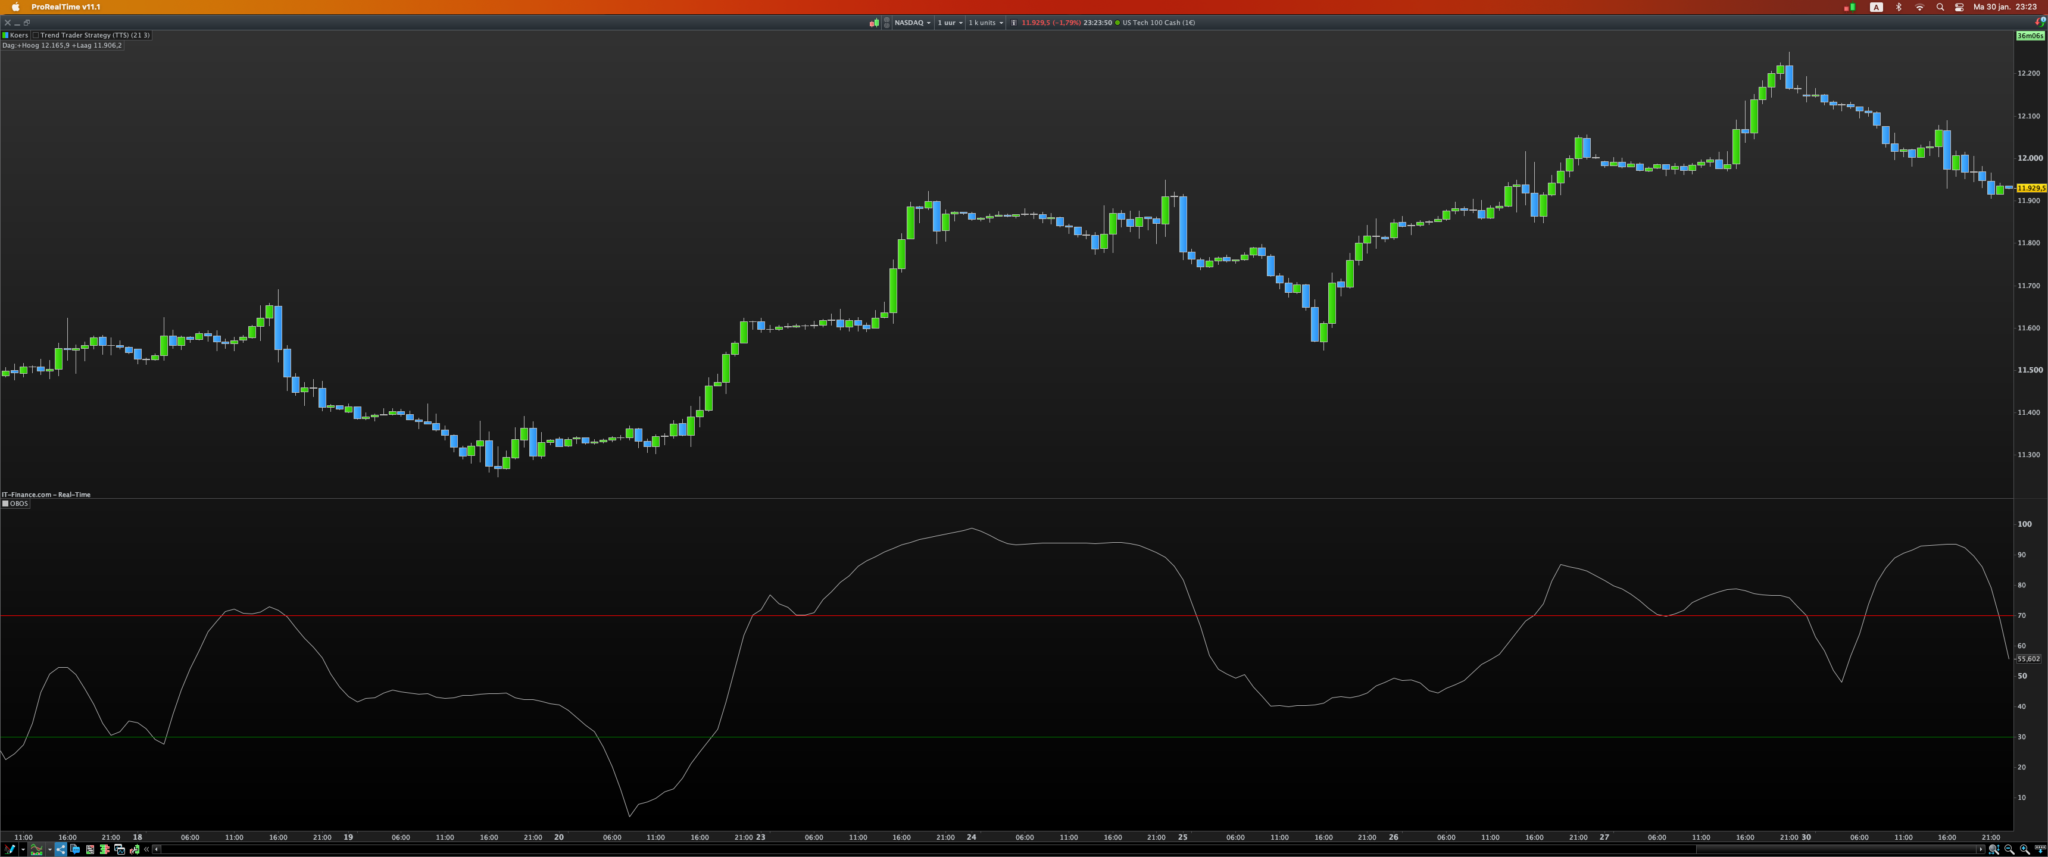This screenshot has height=857, width=2048.
Task: Click the US Tech 100 Cash title
Action: coord(1159,22)
